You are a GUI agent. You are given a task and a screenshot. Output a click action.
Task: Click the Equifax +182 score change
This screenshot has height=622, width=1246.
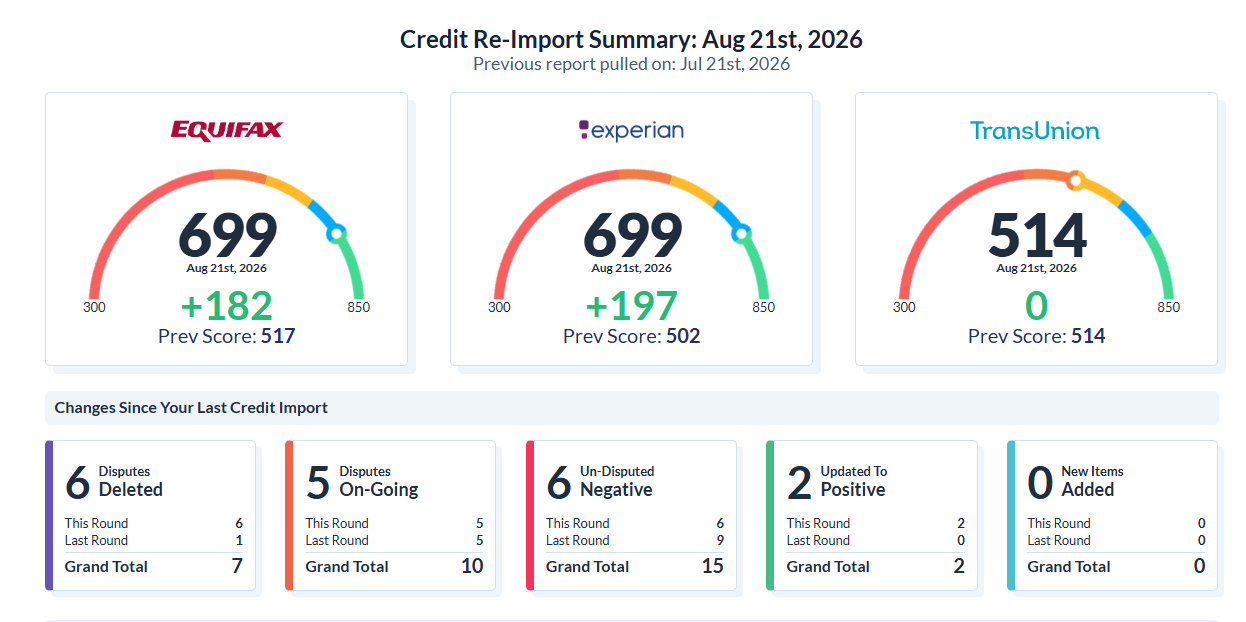pos(226,305)
